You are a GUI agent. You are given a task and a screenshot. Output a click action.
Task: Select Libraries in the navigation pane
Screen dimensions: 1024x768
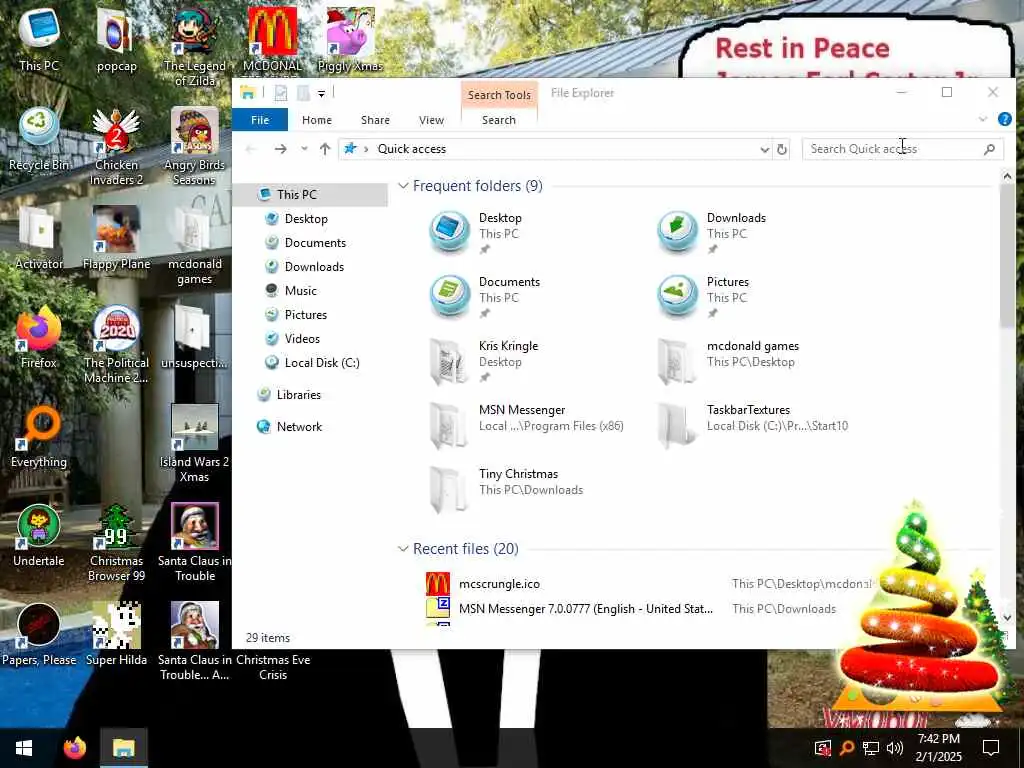[x=298, y=395]
